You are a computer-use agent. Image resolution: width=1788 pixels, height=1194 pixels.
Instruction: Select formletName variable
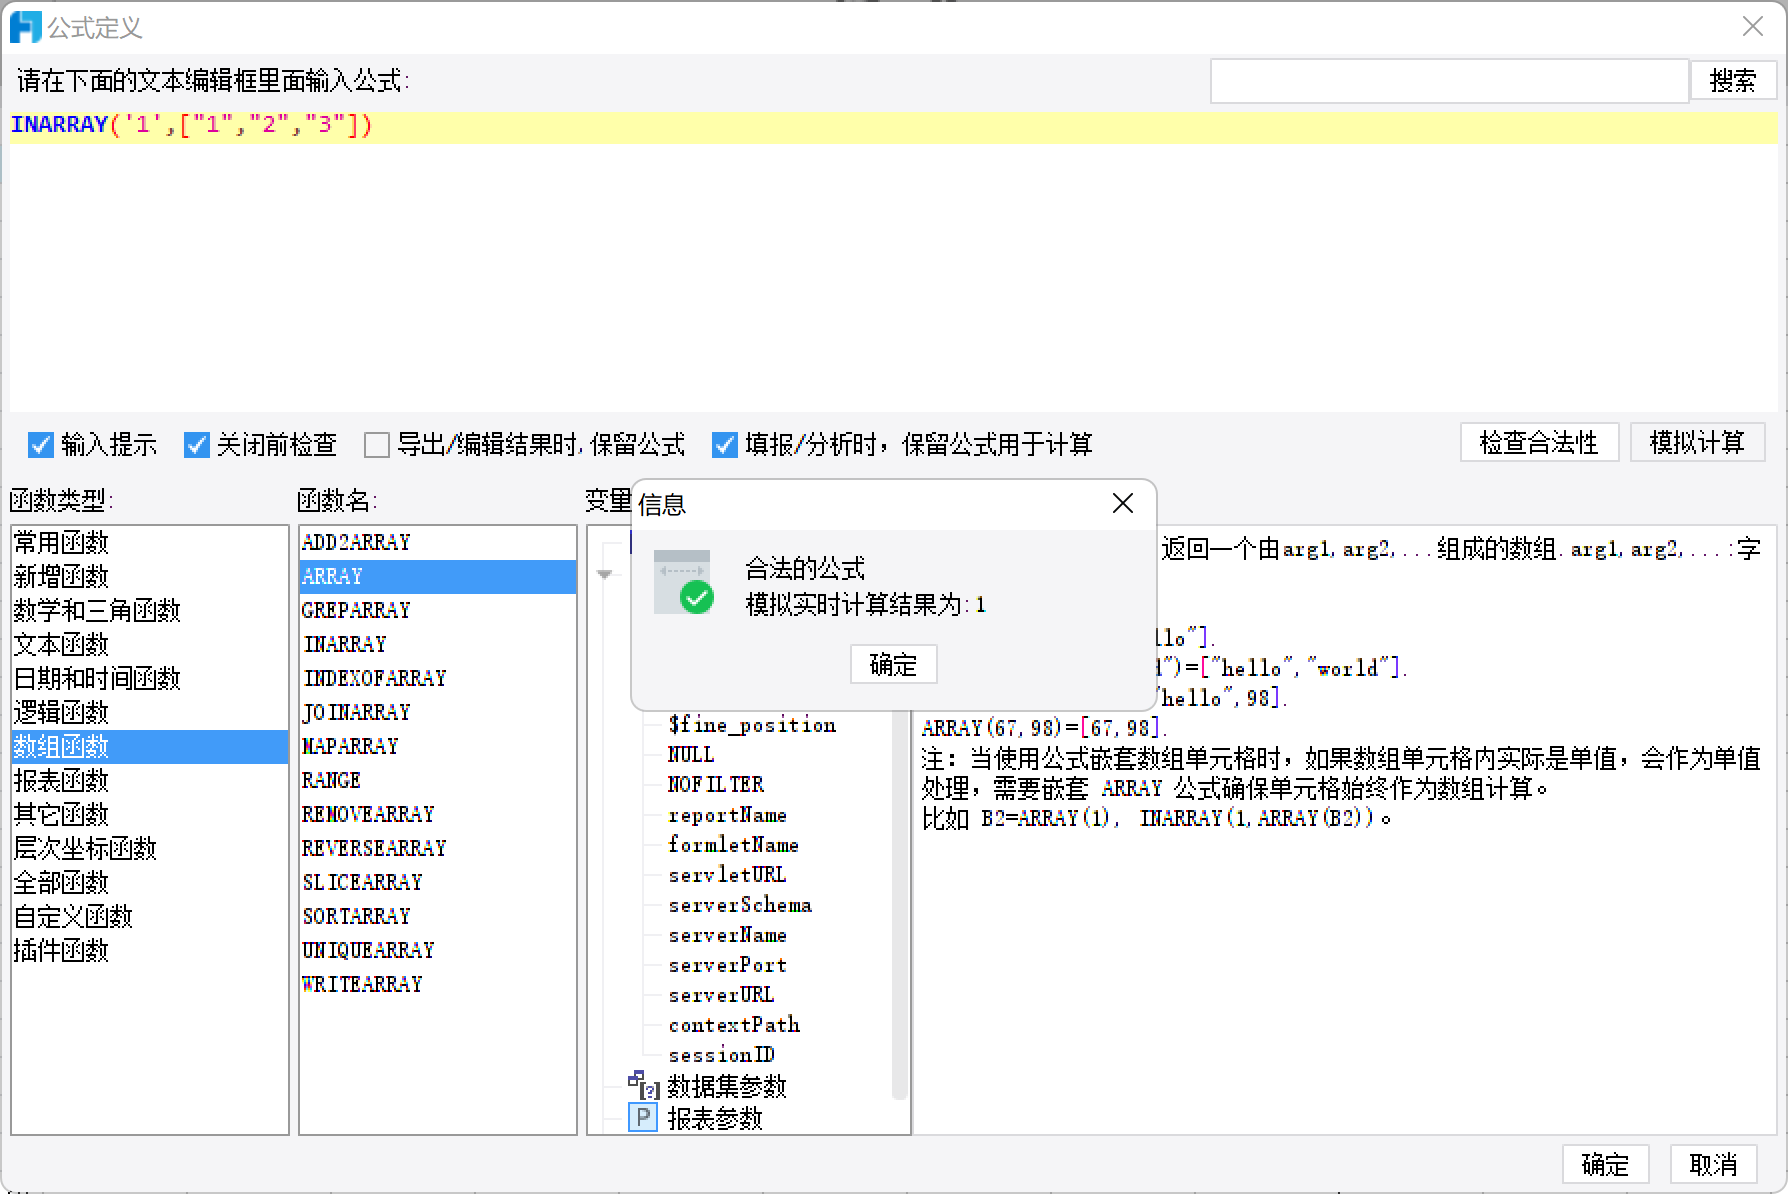(734, 845)
